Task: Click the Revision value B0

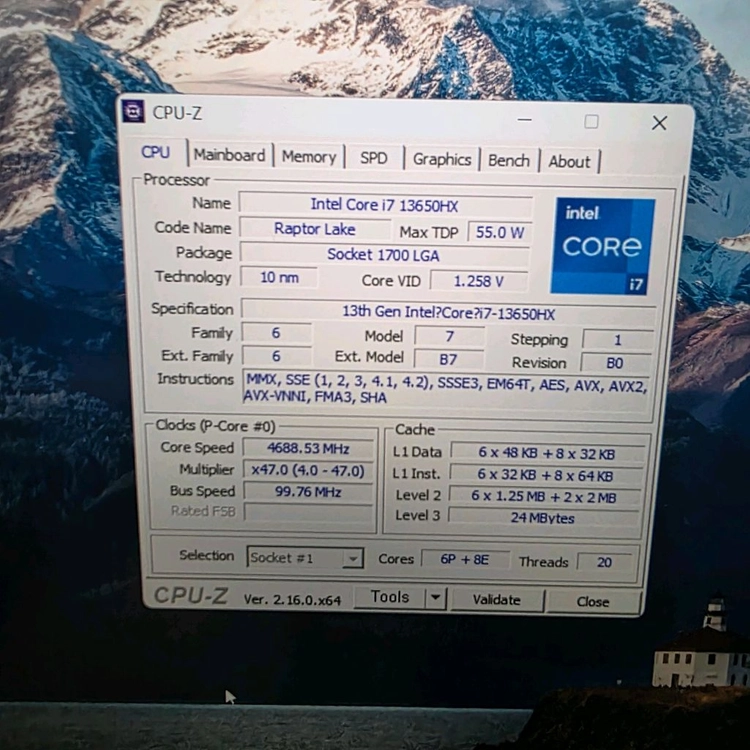Action: 615,363
